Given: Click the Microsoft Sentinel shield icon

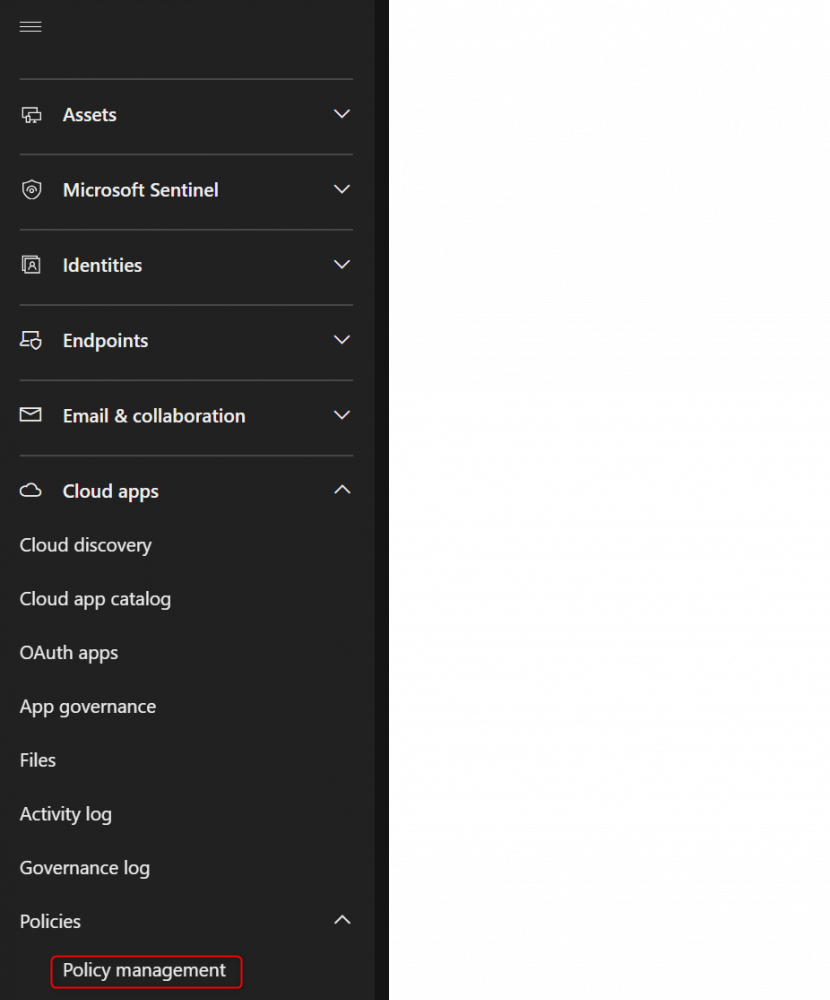Looking at the screenshot, I should (x=31, y=189).
